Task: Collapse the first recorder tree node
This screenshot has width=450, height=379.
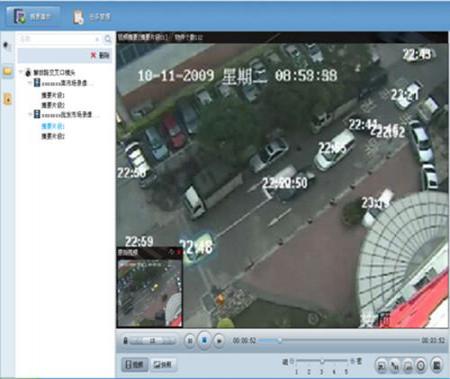Action: 29,82
